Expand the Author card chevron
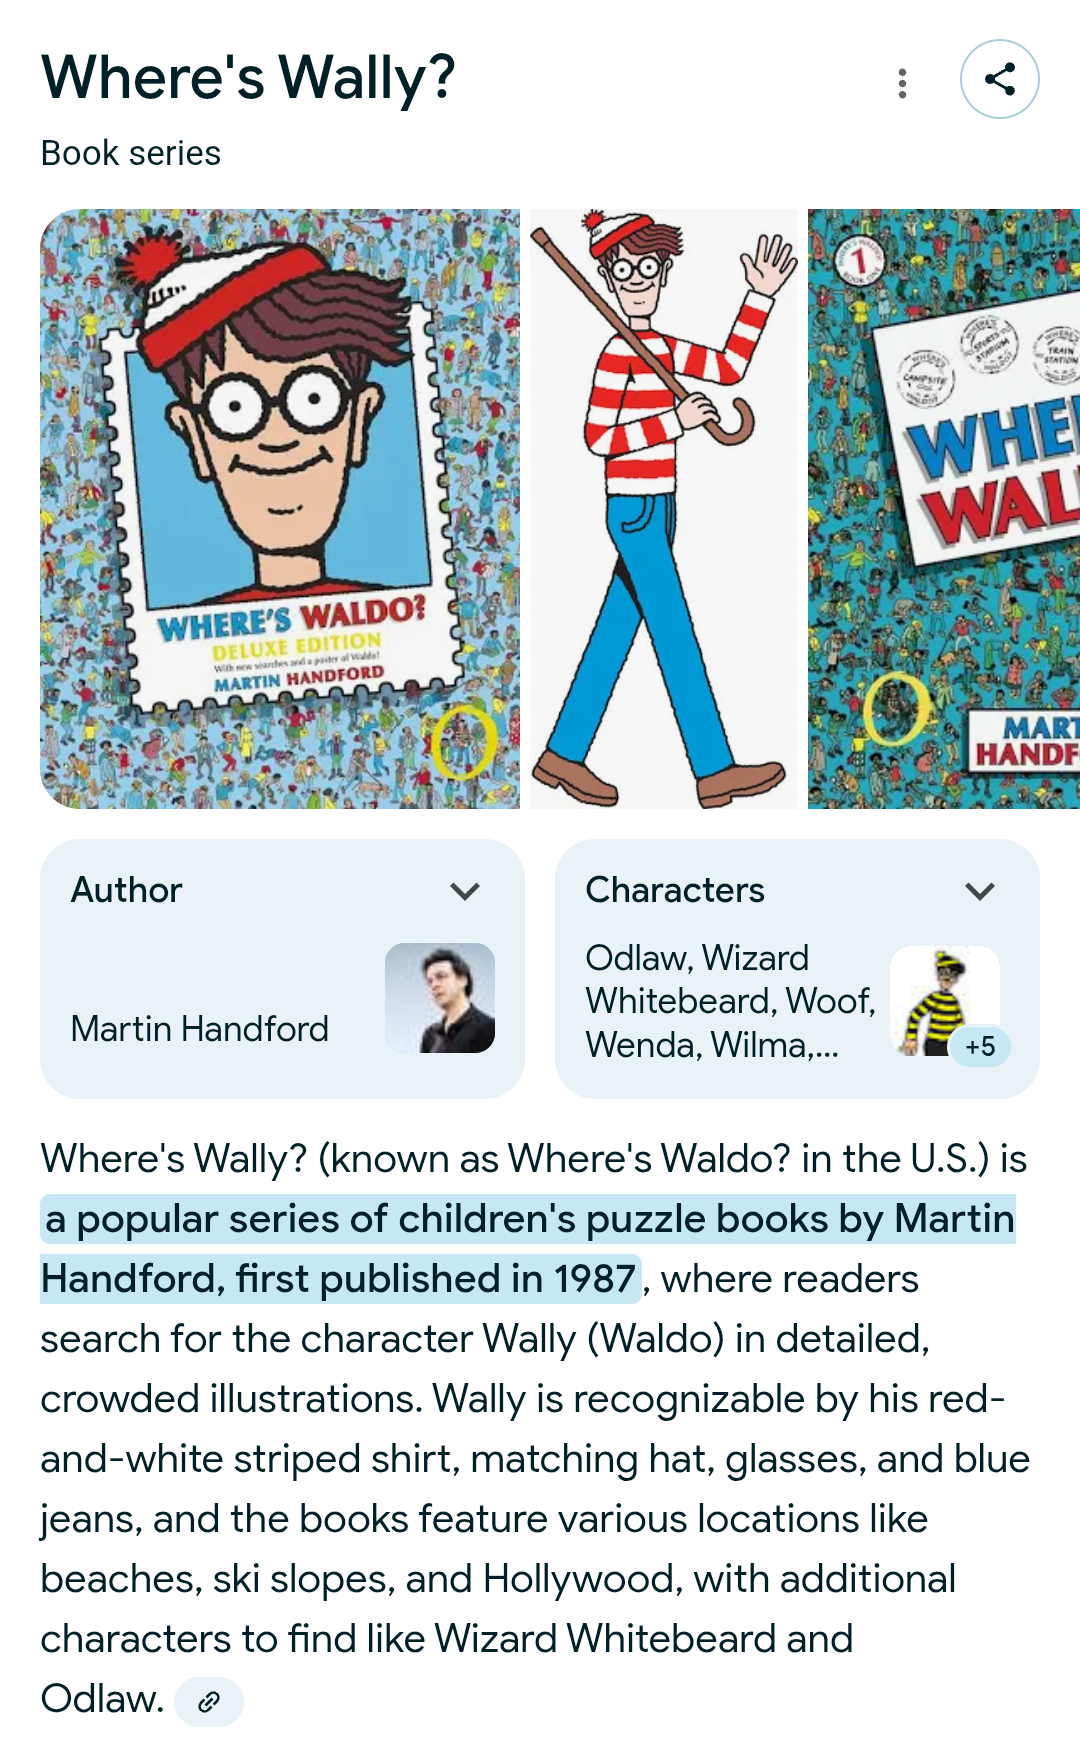1080x1756 pixels. [x=465, y=891]
